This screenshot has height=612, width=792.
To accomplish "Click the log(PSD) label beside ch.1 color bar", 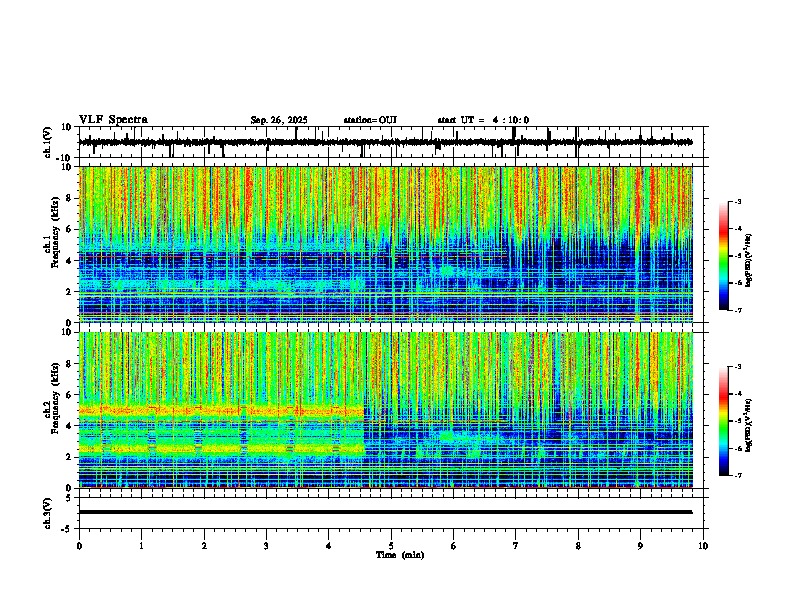I will [749, 260].
